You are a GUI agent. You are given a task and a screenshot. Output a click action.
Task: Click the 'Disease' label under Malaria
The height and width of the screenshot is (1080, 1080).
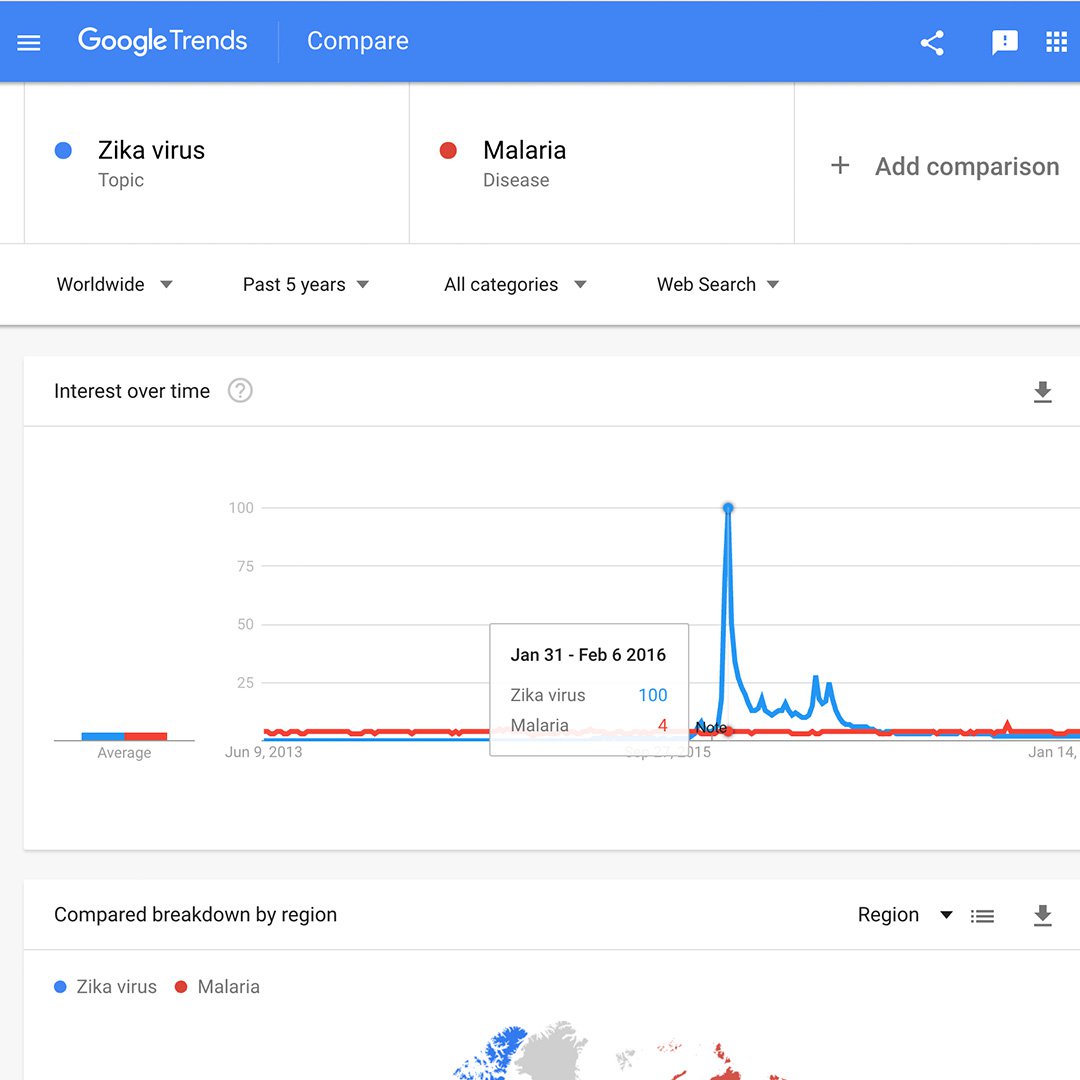point(516,180)
